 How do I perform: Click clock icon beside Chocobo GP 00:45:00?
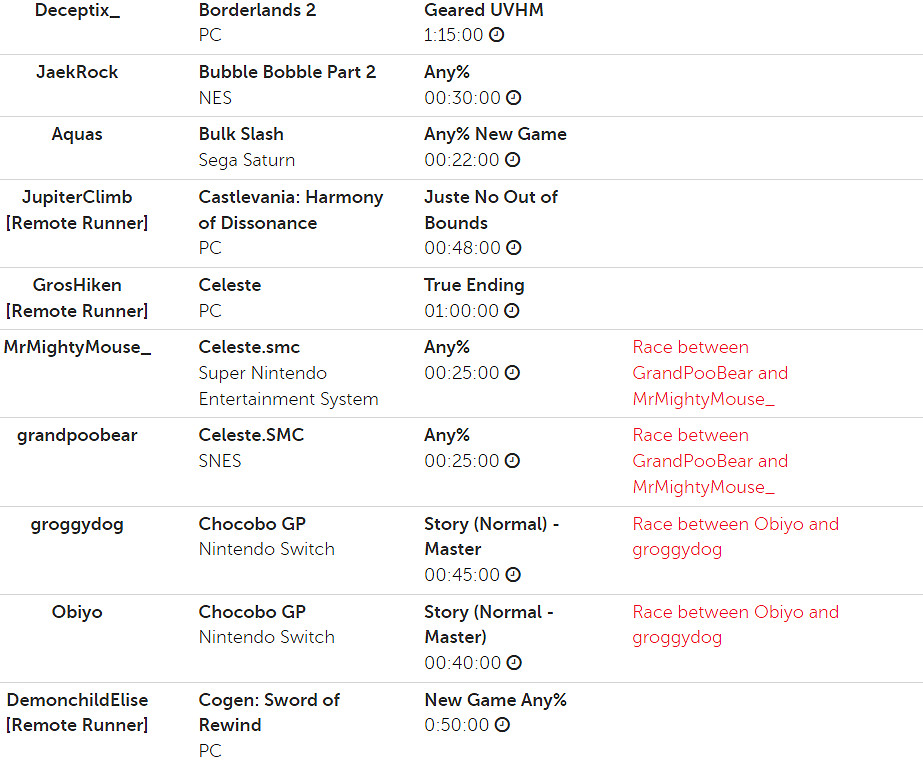click(513, 575)
